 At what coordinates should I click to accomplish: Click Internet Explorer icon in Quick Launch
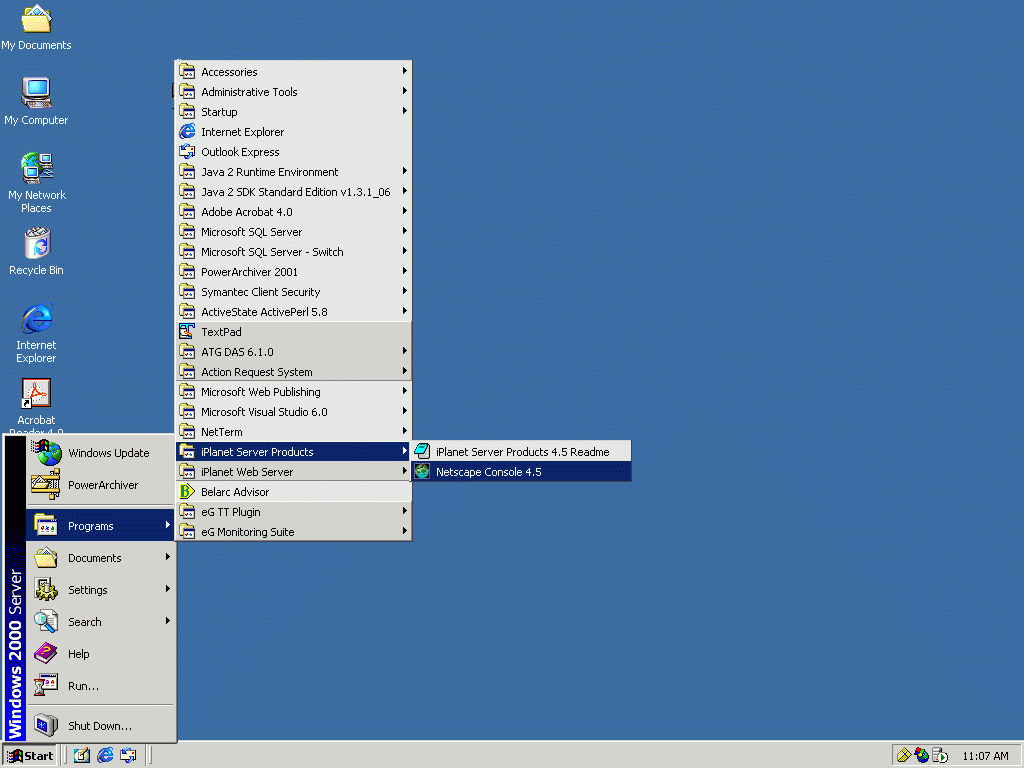(105, 756)
